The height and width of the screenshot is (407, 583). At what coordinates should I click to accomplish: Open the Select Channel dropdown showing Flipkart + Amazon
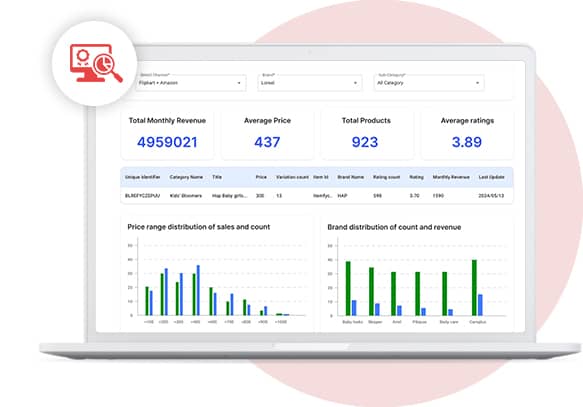(x=190, y=83)
